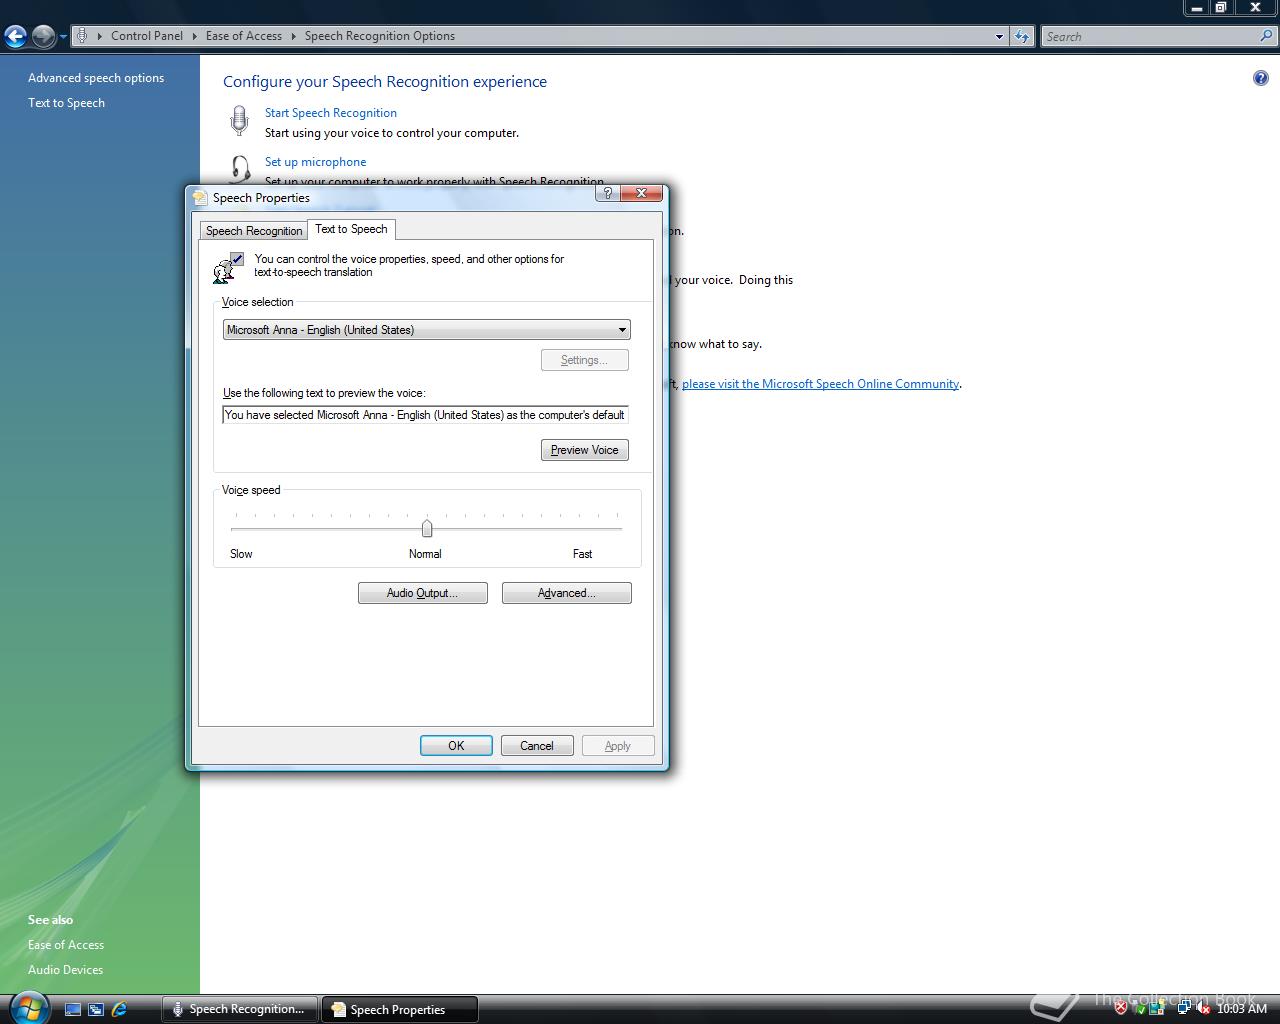Image resolution: width=1280 pixels, height=1024 pixels.
Task: Select the Text to Speech tab
Action: pyautogui.click(x=351, y=229)
